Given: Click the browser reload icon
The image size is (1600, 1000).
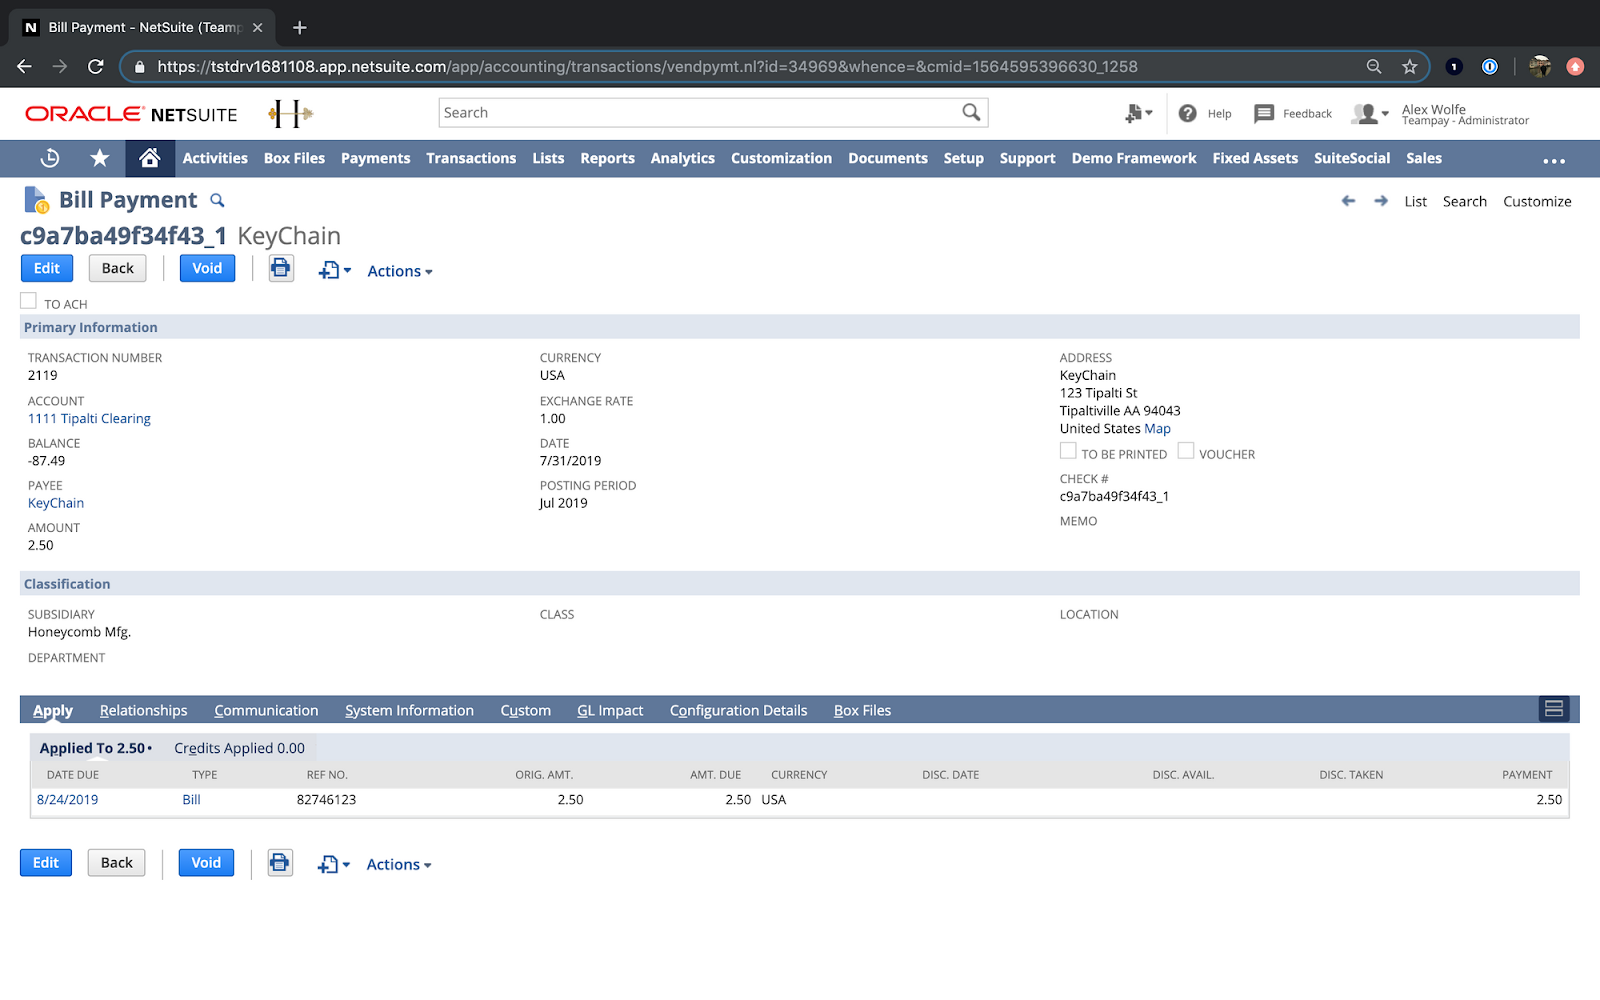Looking at the screenshot, I should pyautogui.click(x=96, y=66).
